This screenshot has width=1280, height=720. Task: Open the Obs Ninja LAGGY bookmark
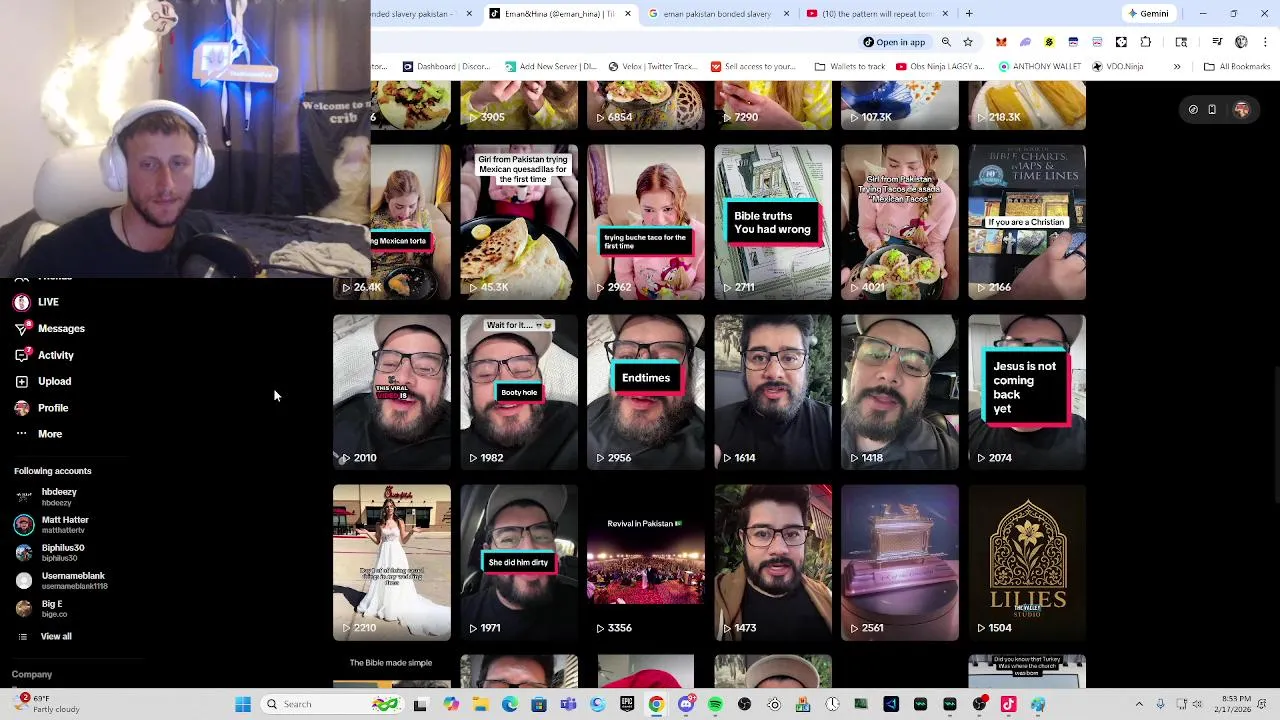[940, 67]
